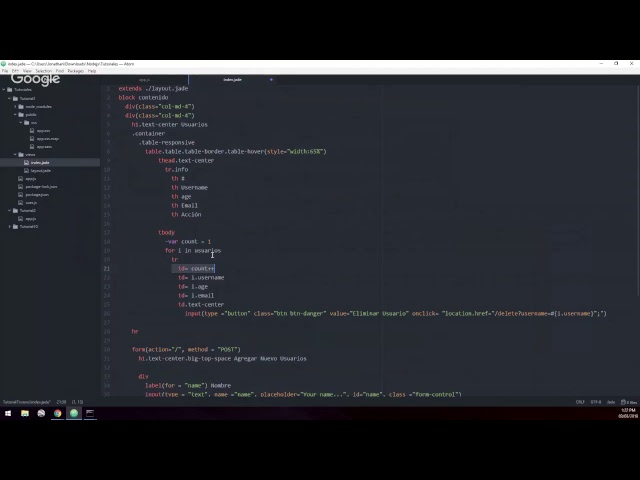Open the Windows Start menu
This screenshot has width=640, height=480.
[x=8, y=413]
